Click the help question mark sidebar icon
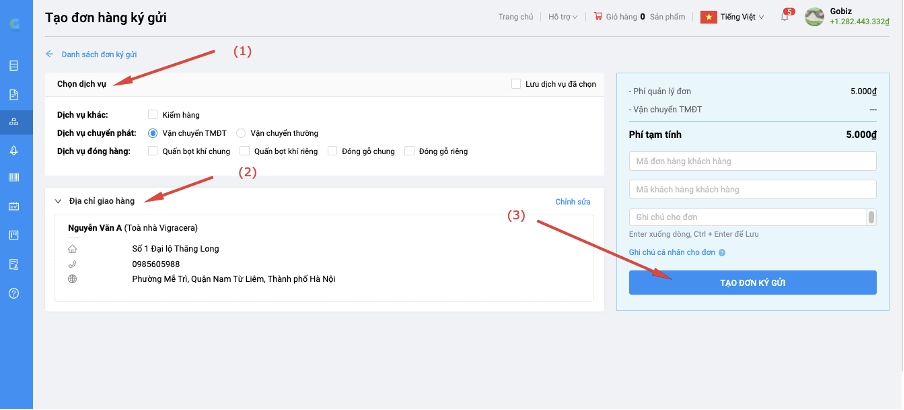 pos(14,293)
